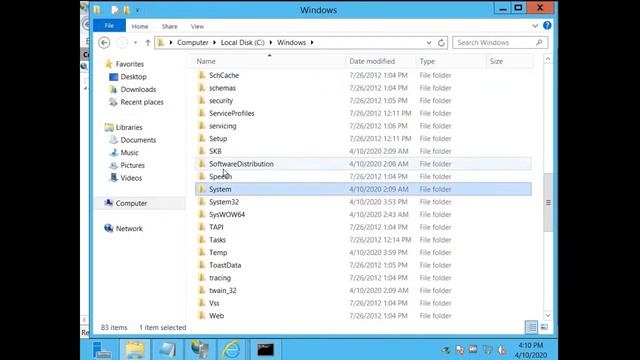This screenshot has width=640, height=360.
Task: Open Server Manager on the taskbar
Action: tap(102, 350)
